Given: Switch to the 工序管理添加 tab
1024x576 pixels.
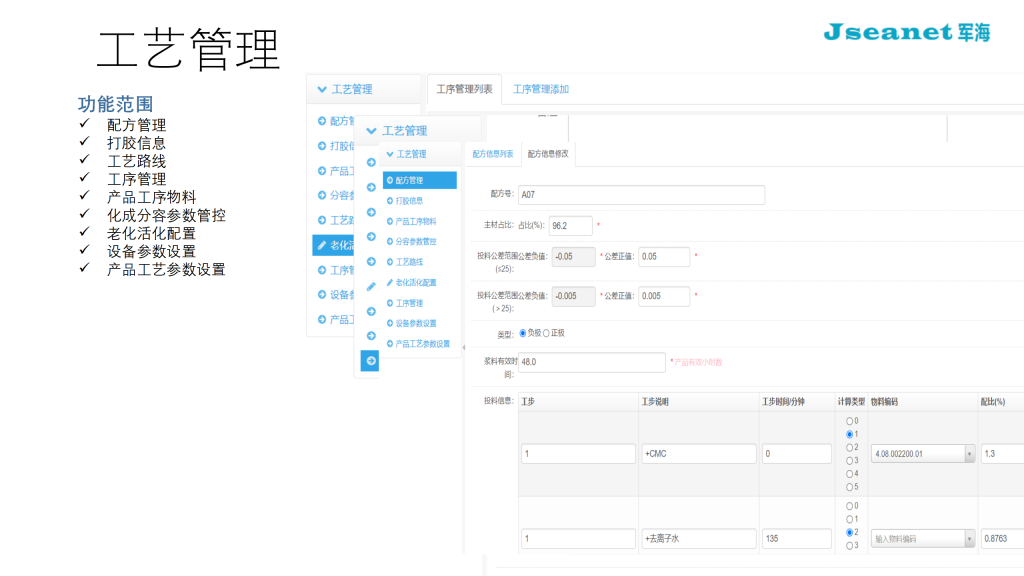Looking at the screenshot, I should click(540, 89).
